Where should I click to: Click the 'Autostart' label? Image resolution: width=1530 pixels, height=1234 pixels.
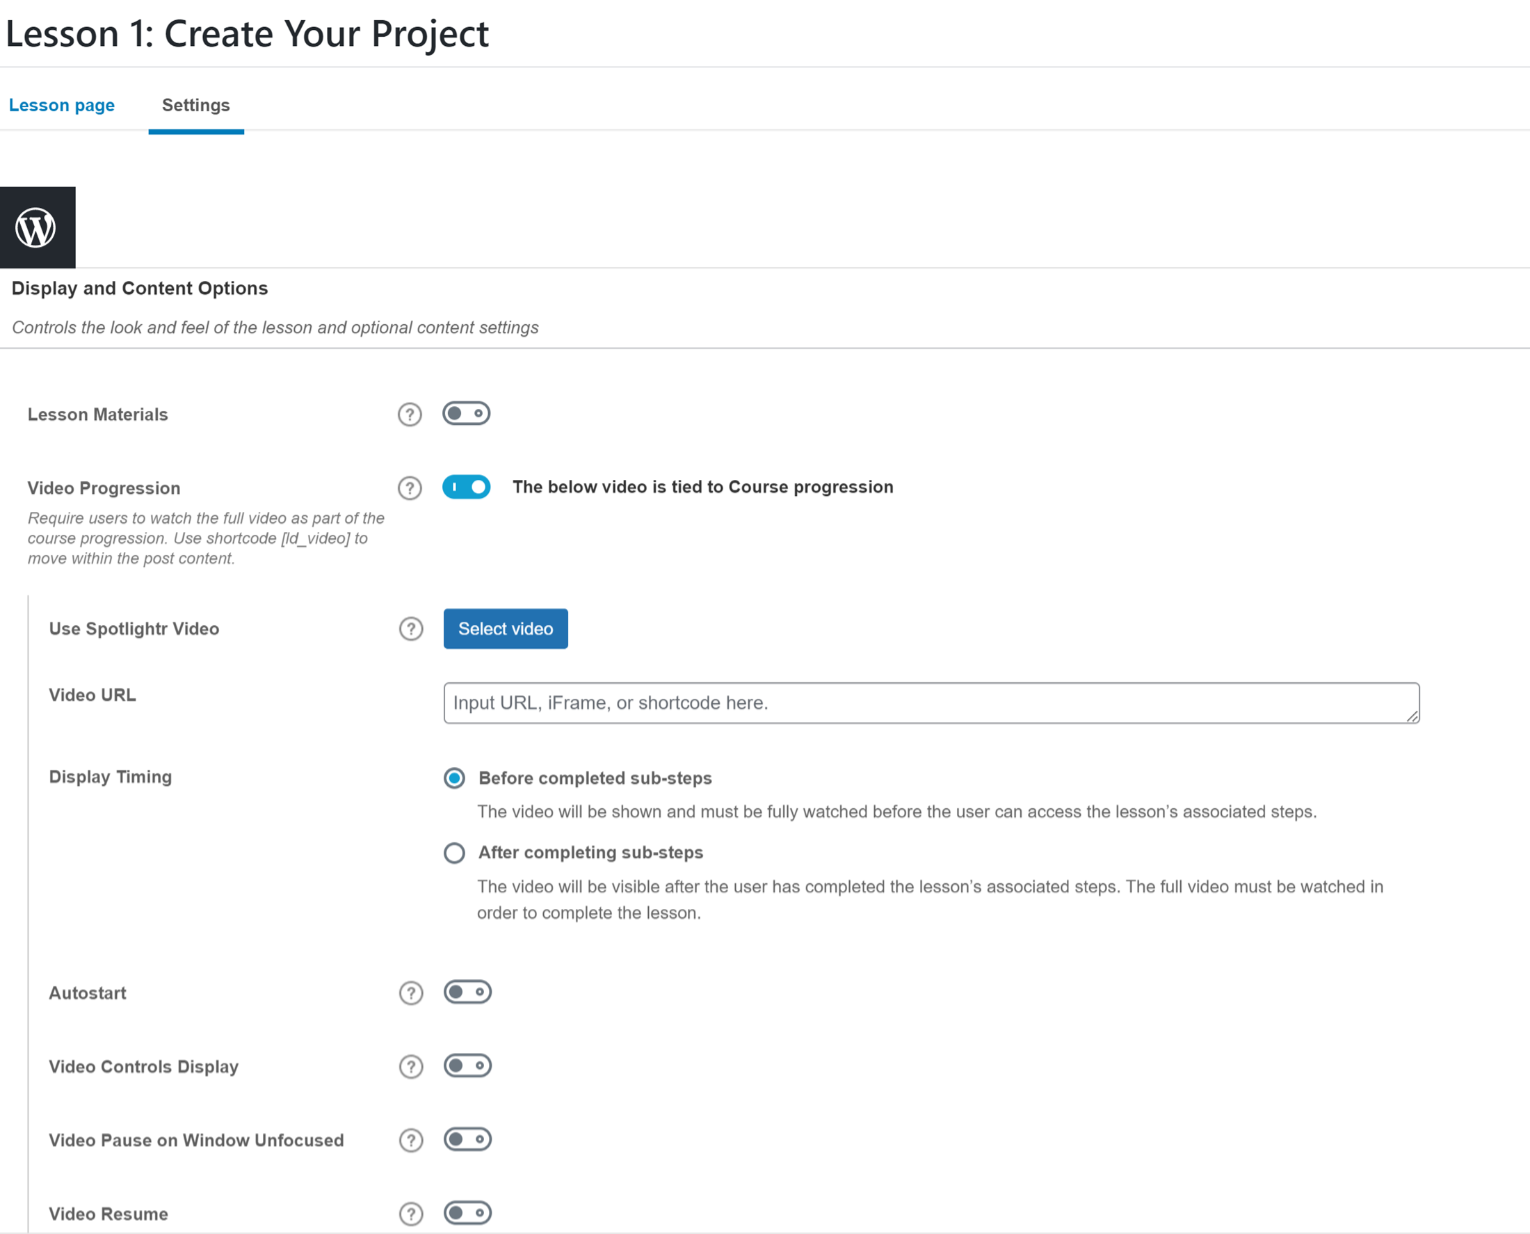[x=88, y=993]
